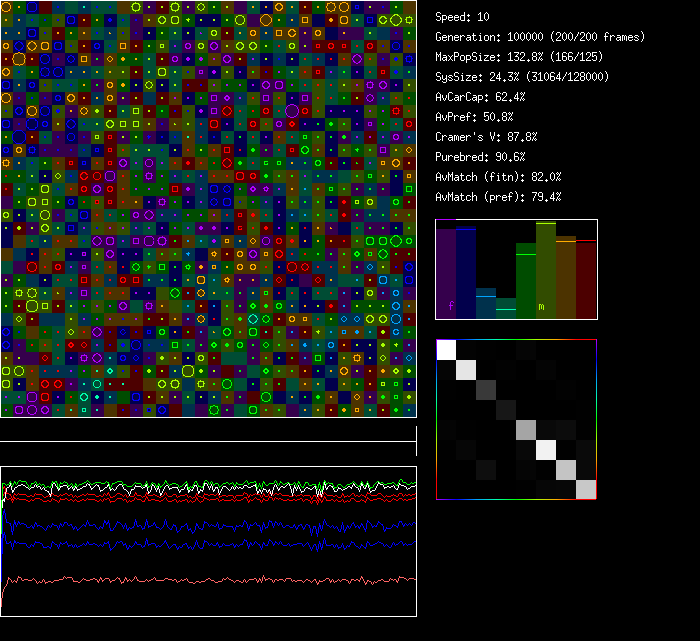Screen dimensions: 700x641
Task: Click the lowest red line in time graph
Action: point(200,579)
